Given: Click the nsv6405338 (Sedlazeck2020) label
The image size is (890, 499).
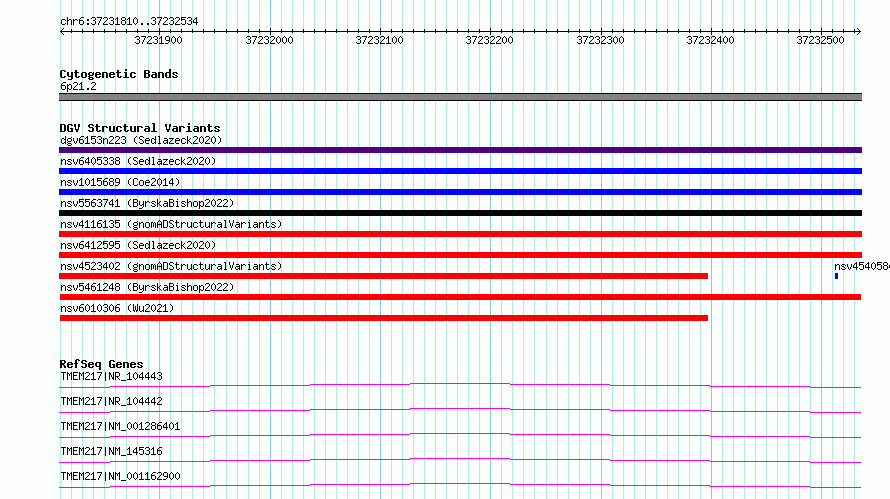Looking at the screenshot, I should [138, 161].
